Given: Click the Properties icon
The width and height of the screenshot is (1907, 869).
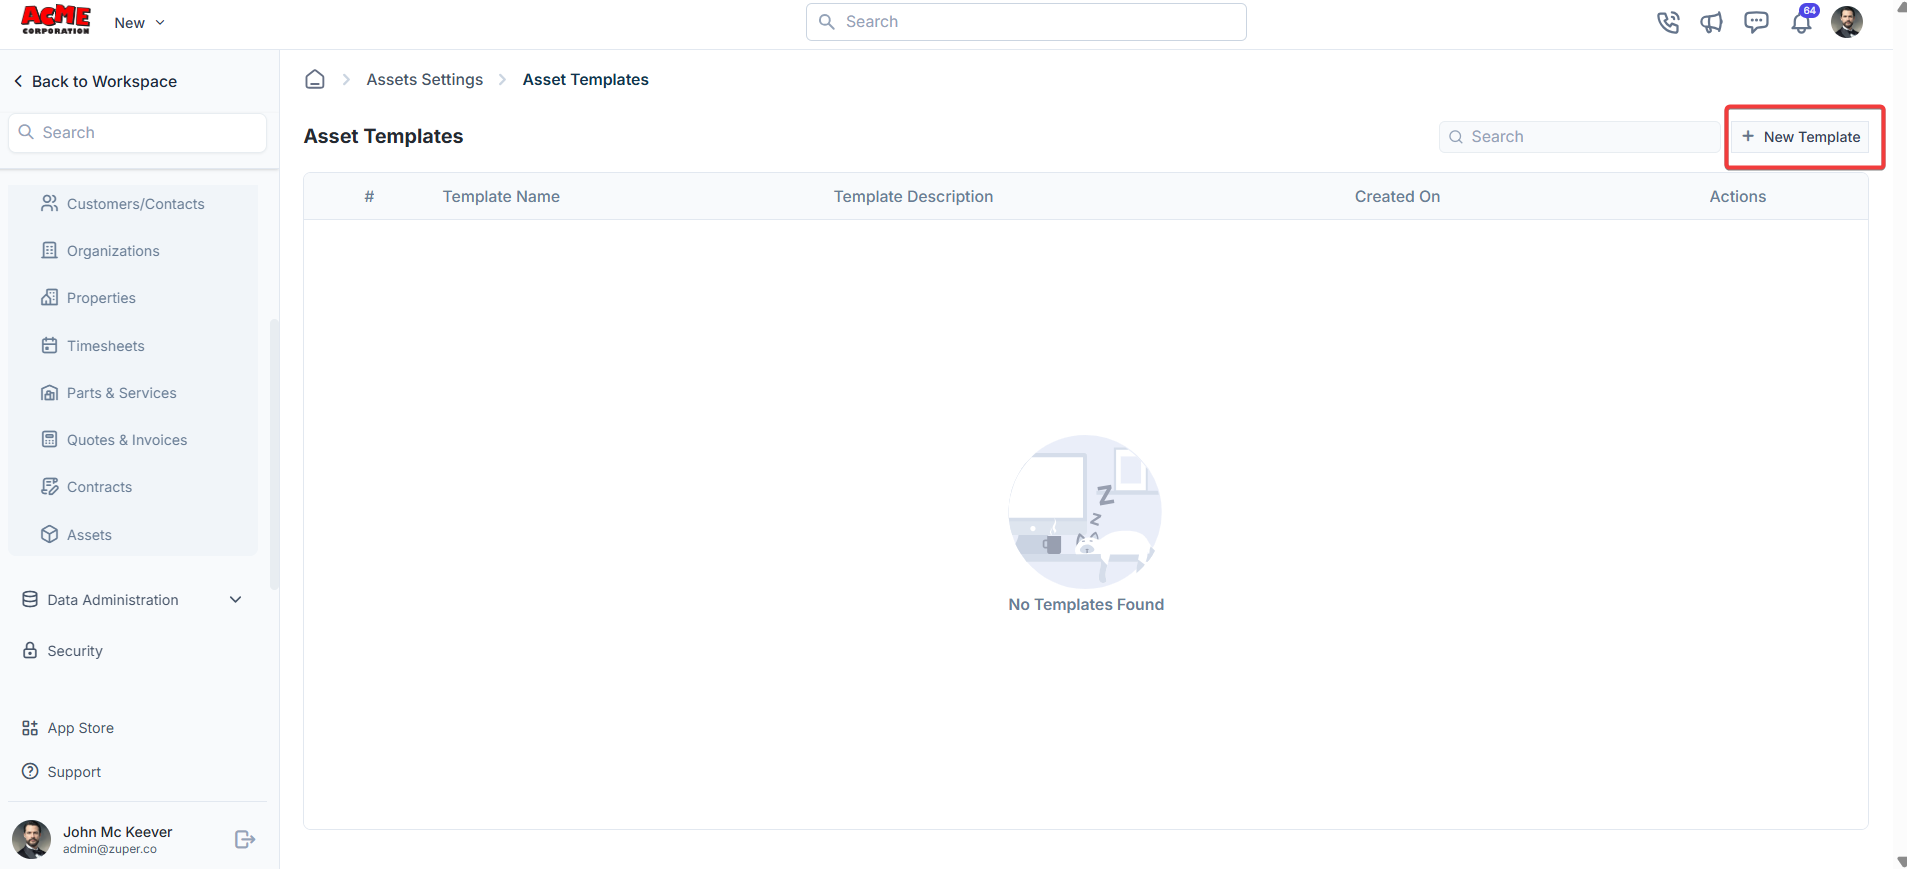Looking at the screenshot, I should coord(49,297).
